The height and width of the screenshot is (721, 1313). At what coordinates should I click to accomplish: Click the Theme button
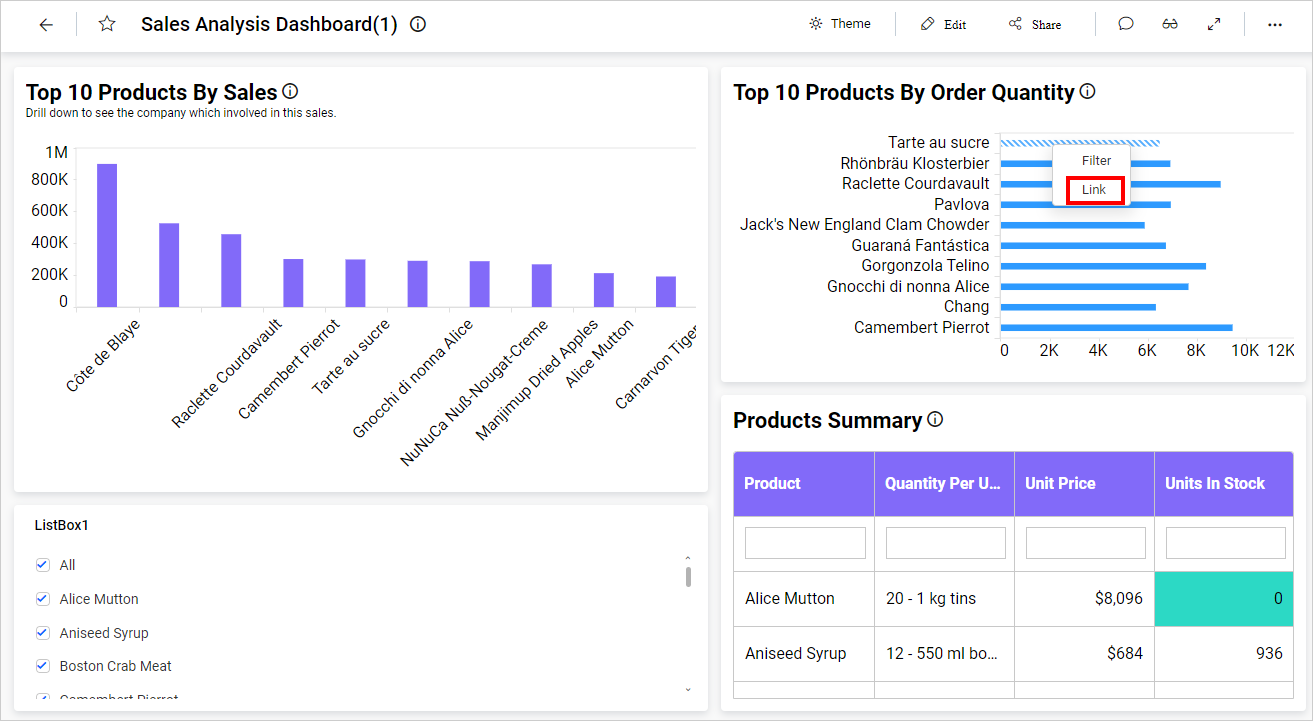point(840,24)
